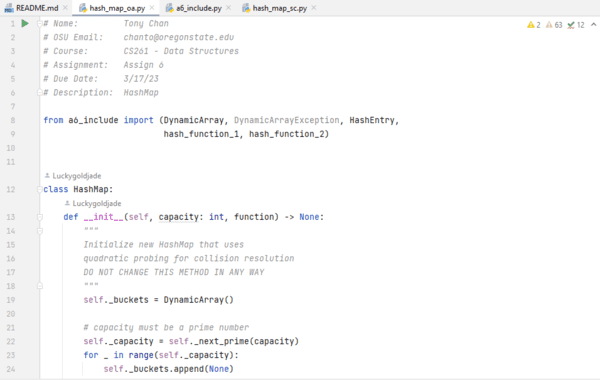This screenshot has width=600, height=380.
Task: Click the HashEntry import on line 8
Action: point(372,120)
